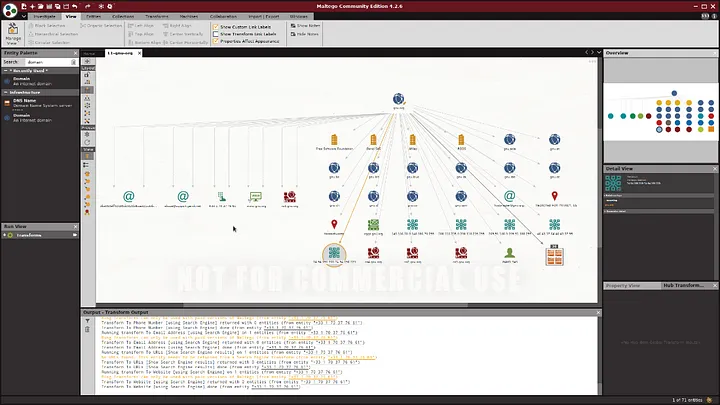This screenshot has height=405, width=720.
Task: Click the list view icon in graph toolbar
Action: click(86, 165)
